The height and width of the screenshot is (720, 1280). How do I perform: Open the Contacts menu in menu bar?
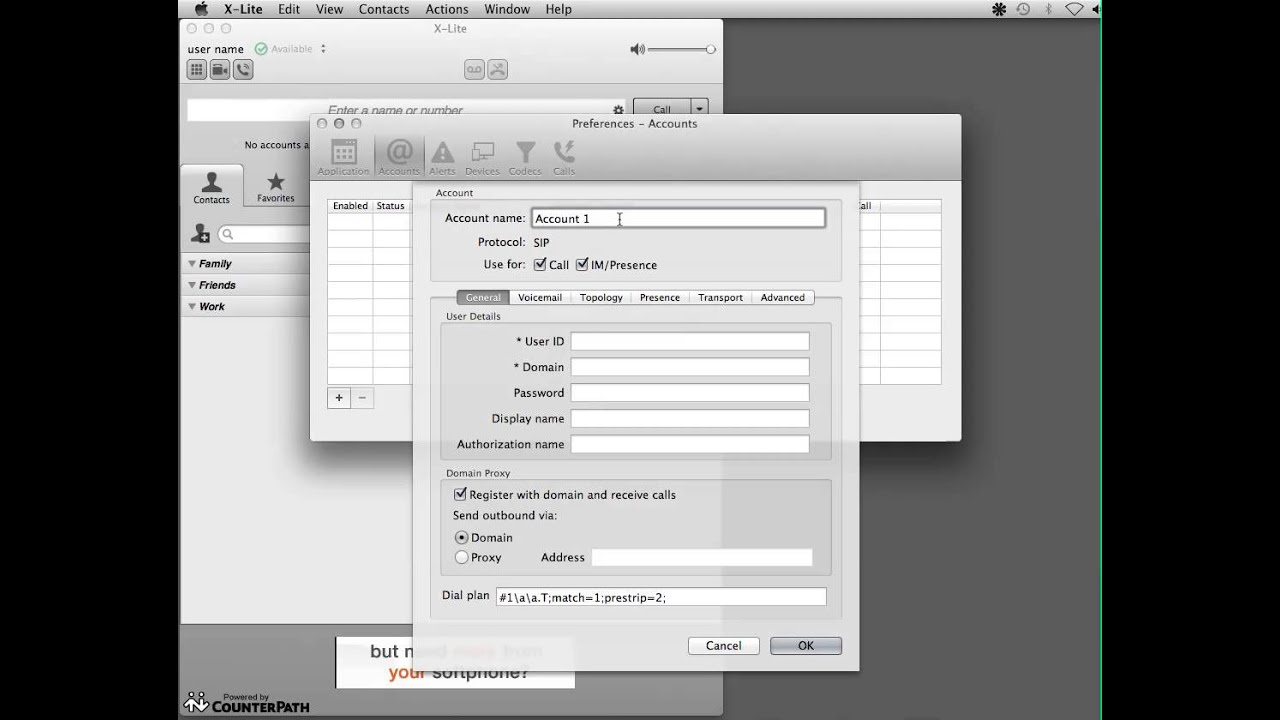click(x=384, y=9)
